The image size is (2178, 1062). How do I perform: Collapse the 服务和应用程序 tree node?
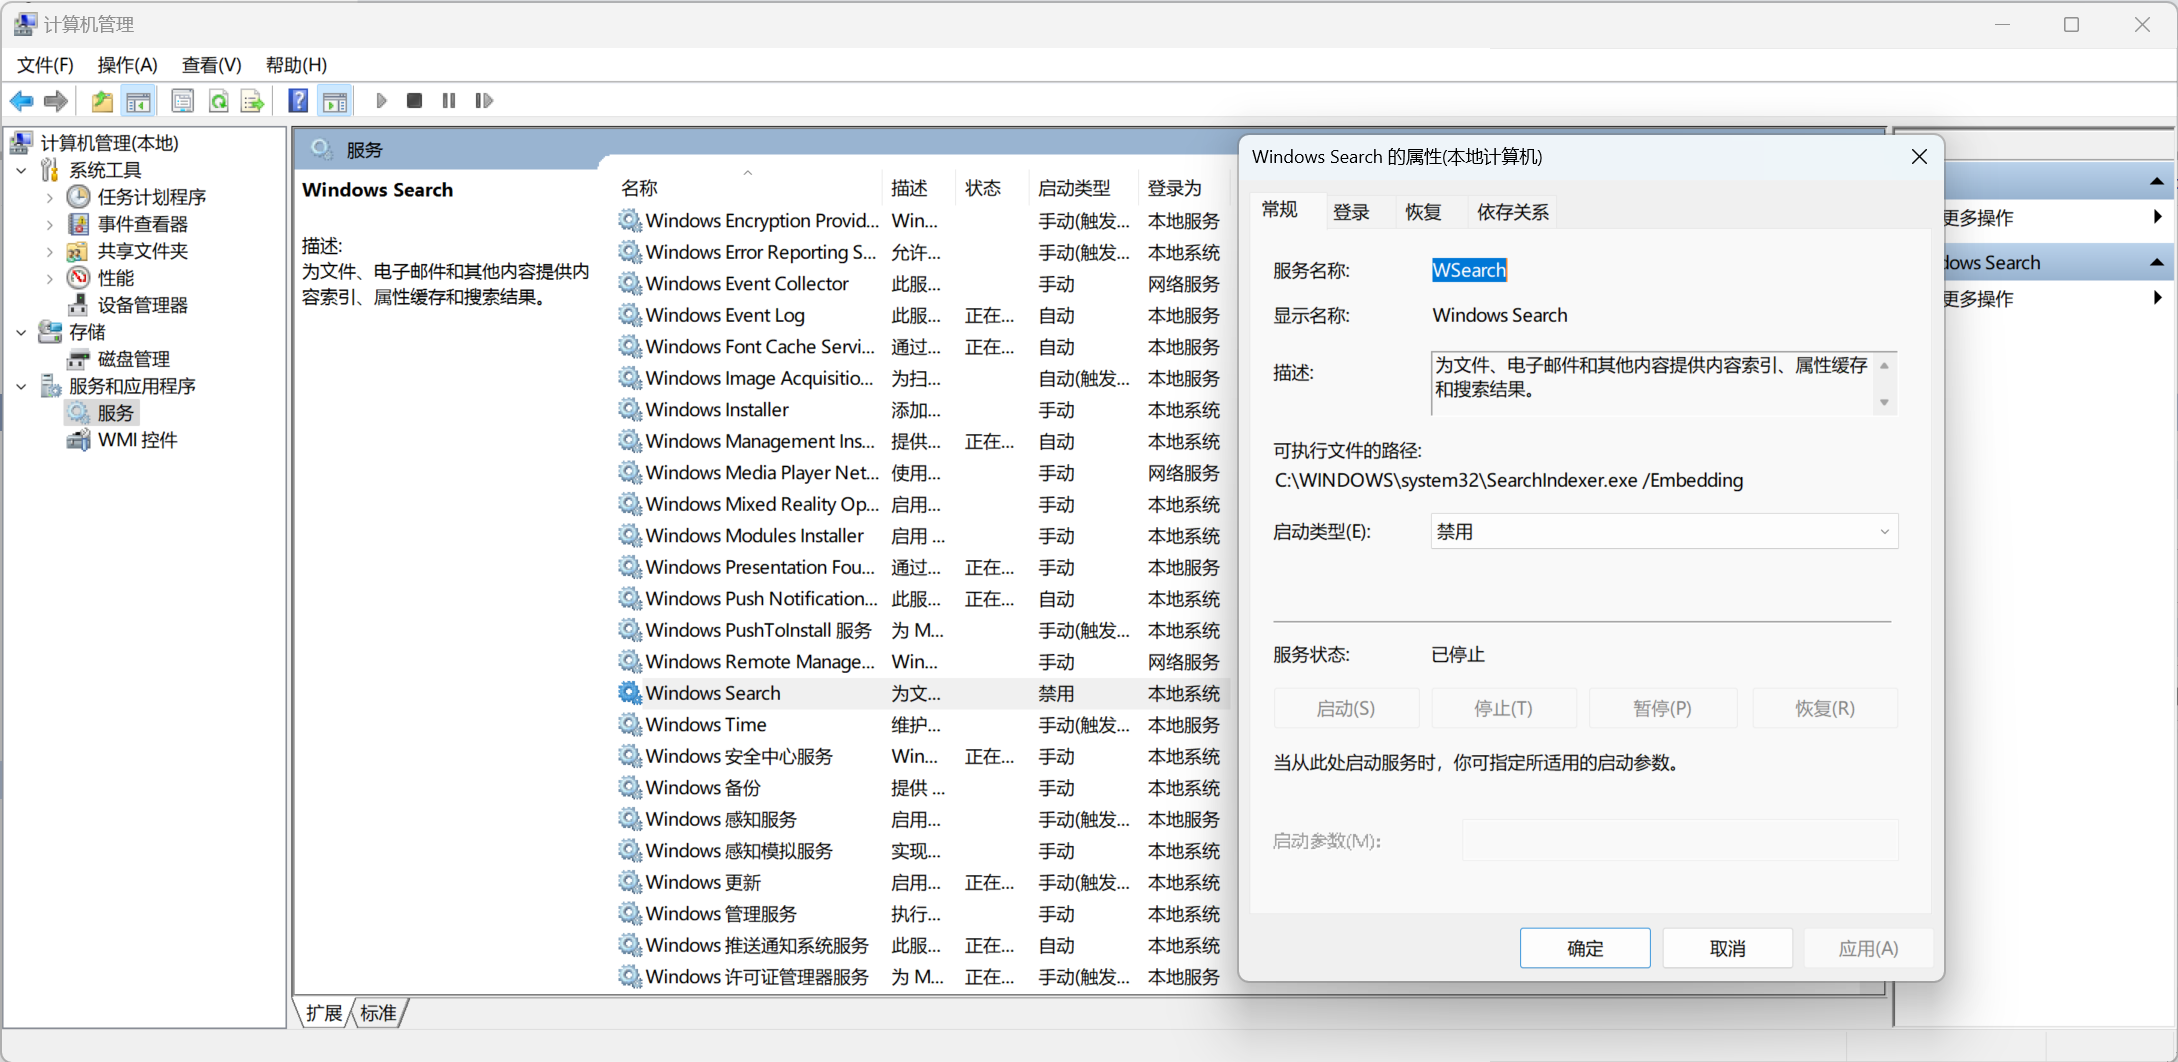pyautogui.click(x=21, y=386)
